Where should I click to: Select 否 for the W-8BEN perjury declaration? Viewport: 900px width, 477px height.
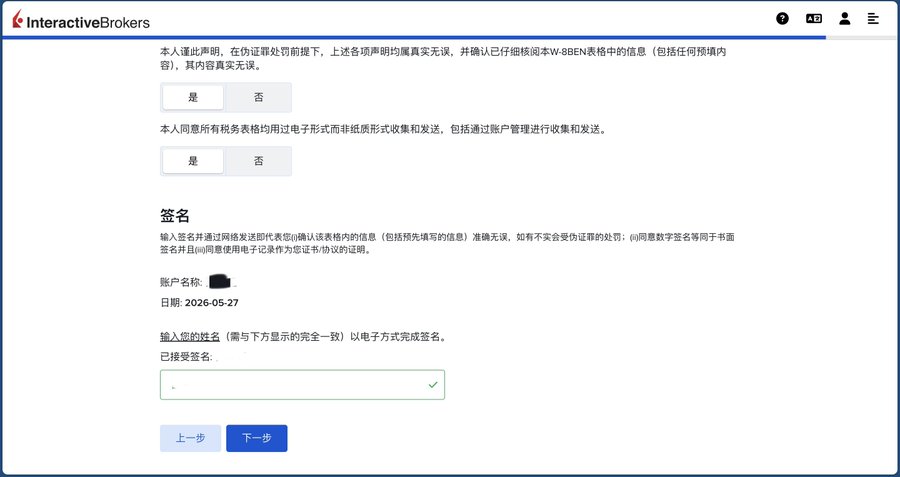258,98
